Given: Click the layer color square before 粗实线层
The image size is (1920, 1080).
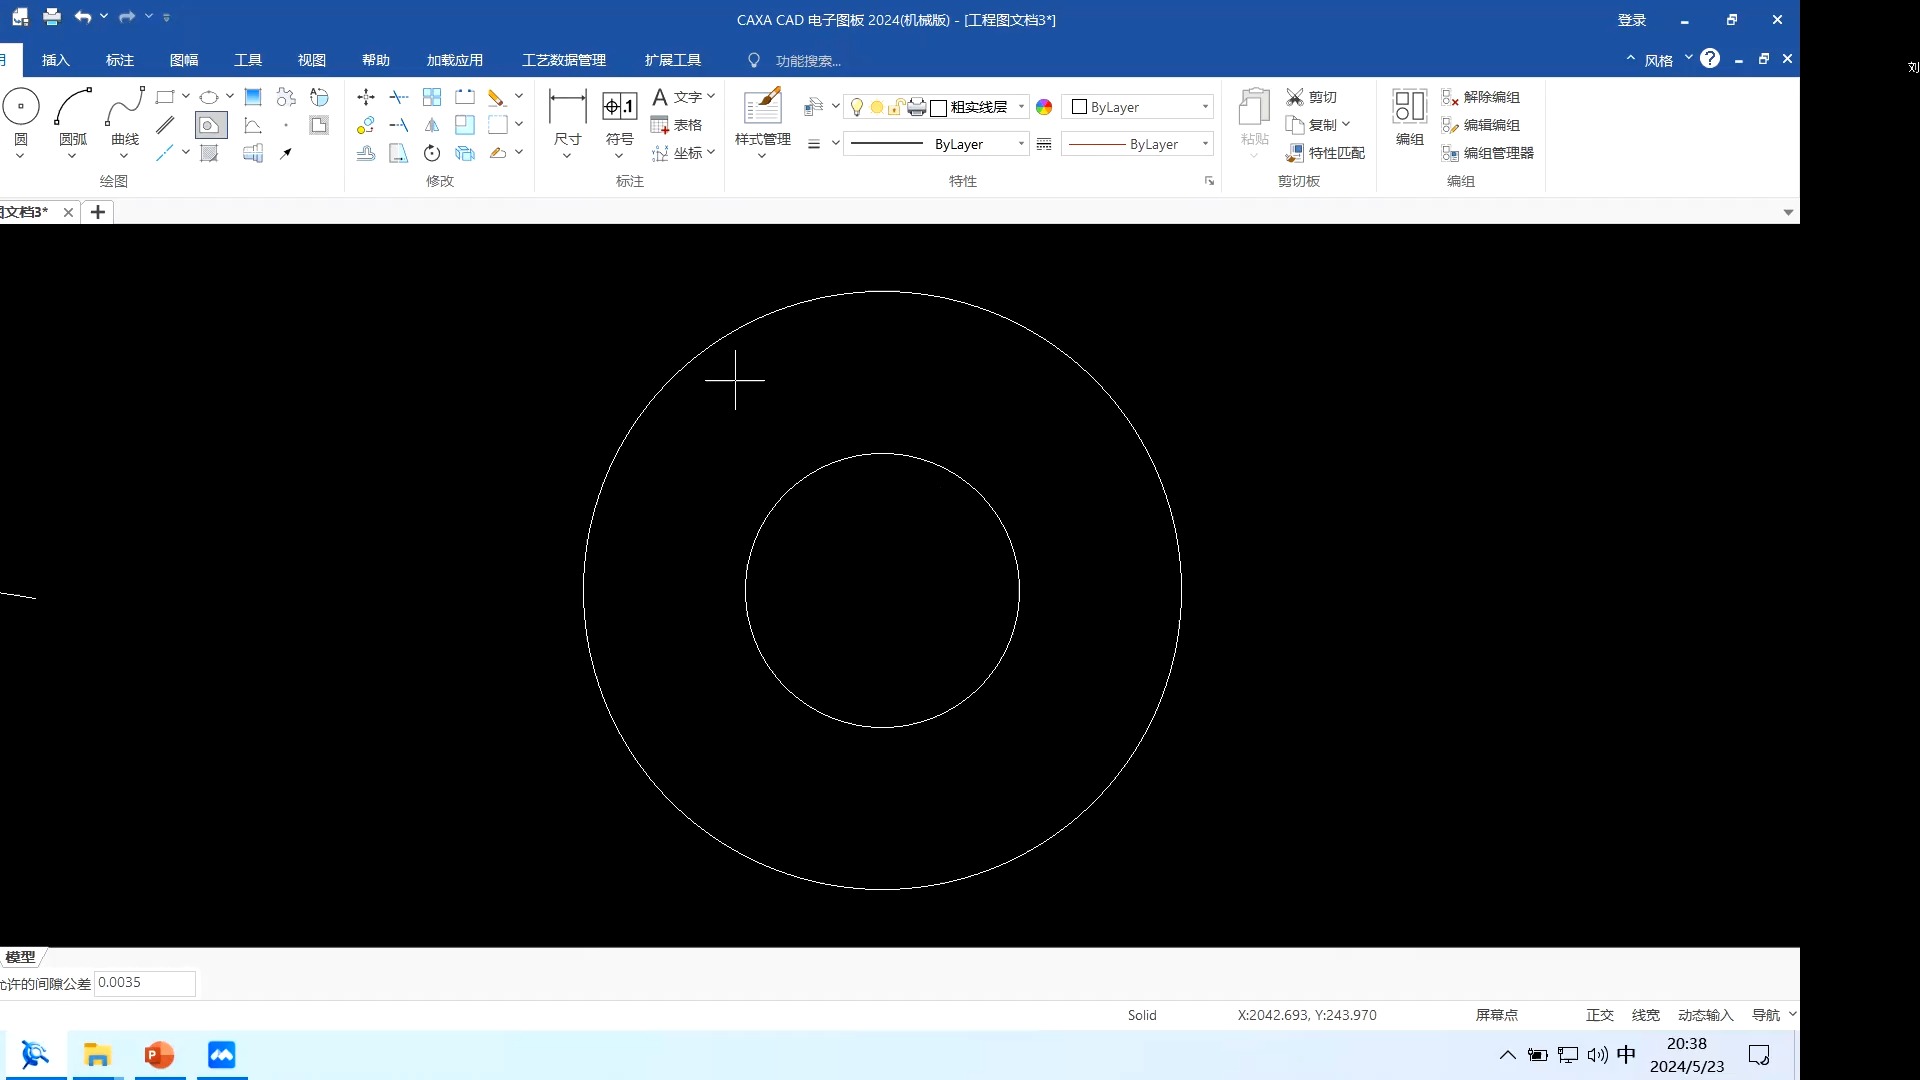Looking at the screenshot, I should (938, 107).
